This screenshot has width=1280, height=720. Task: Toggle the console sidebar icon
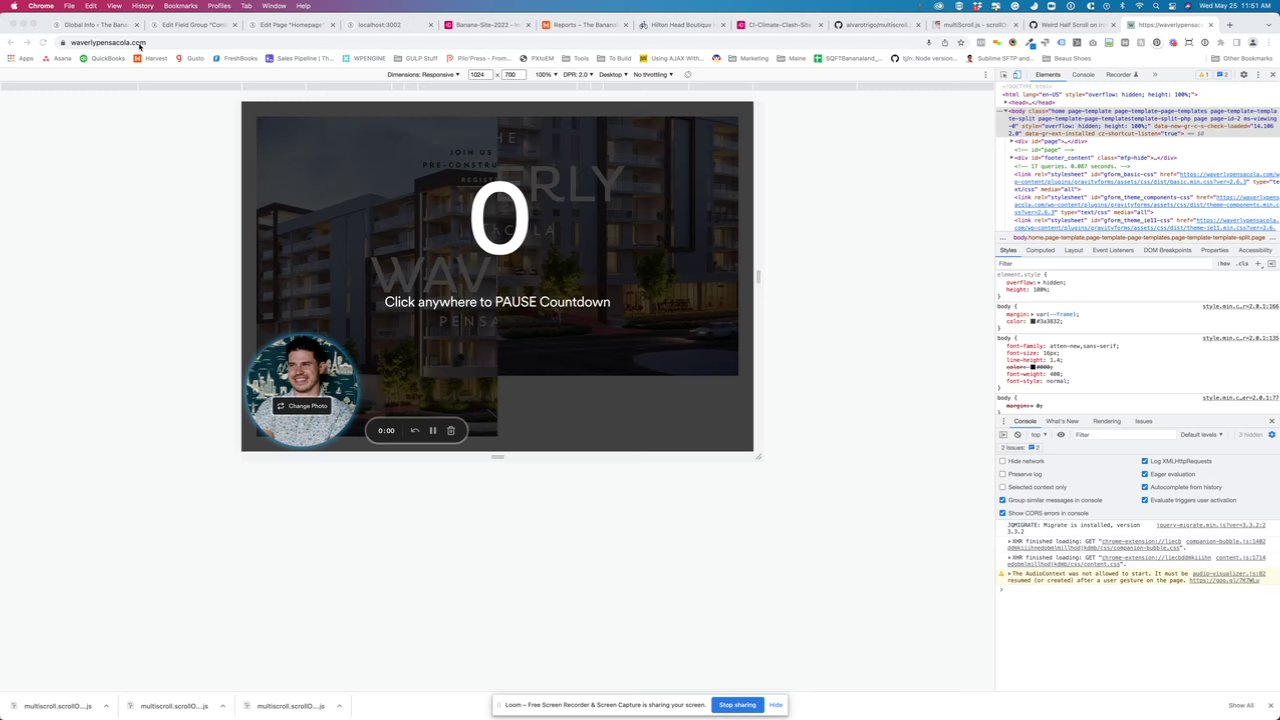[1004, 435]
